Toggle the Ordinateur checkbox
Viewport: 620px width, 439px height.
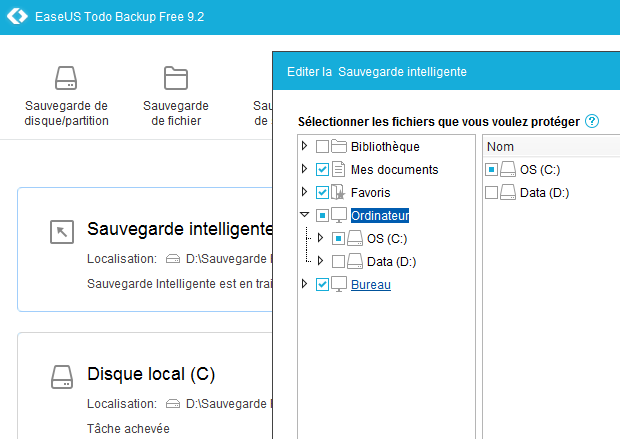(x=322, y=215)
